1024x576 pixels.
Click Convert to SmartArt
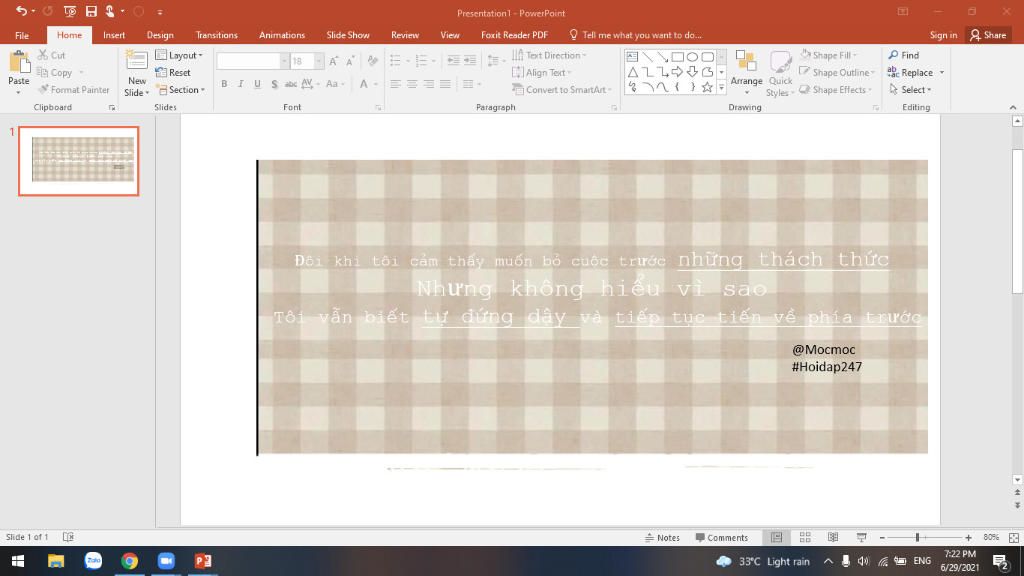[x=562, y=89]
